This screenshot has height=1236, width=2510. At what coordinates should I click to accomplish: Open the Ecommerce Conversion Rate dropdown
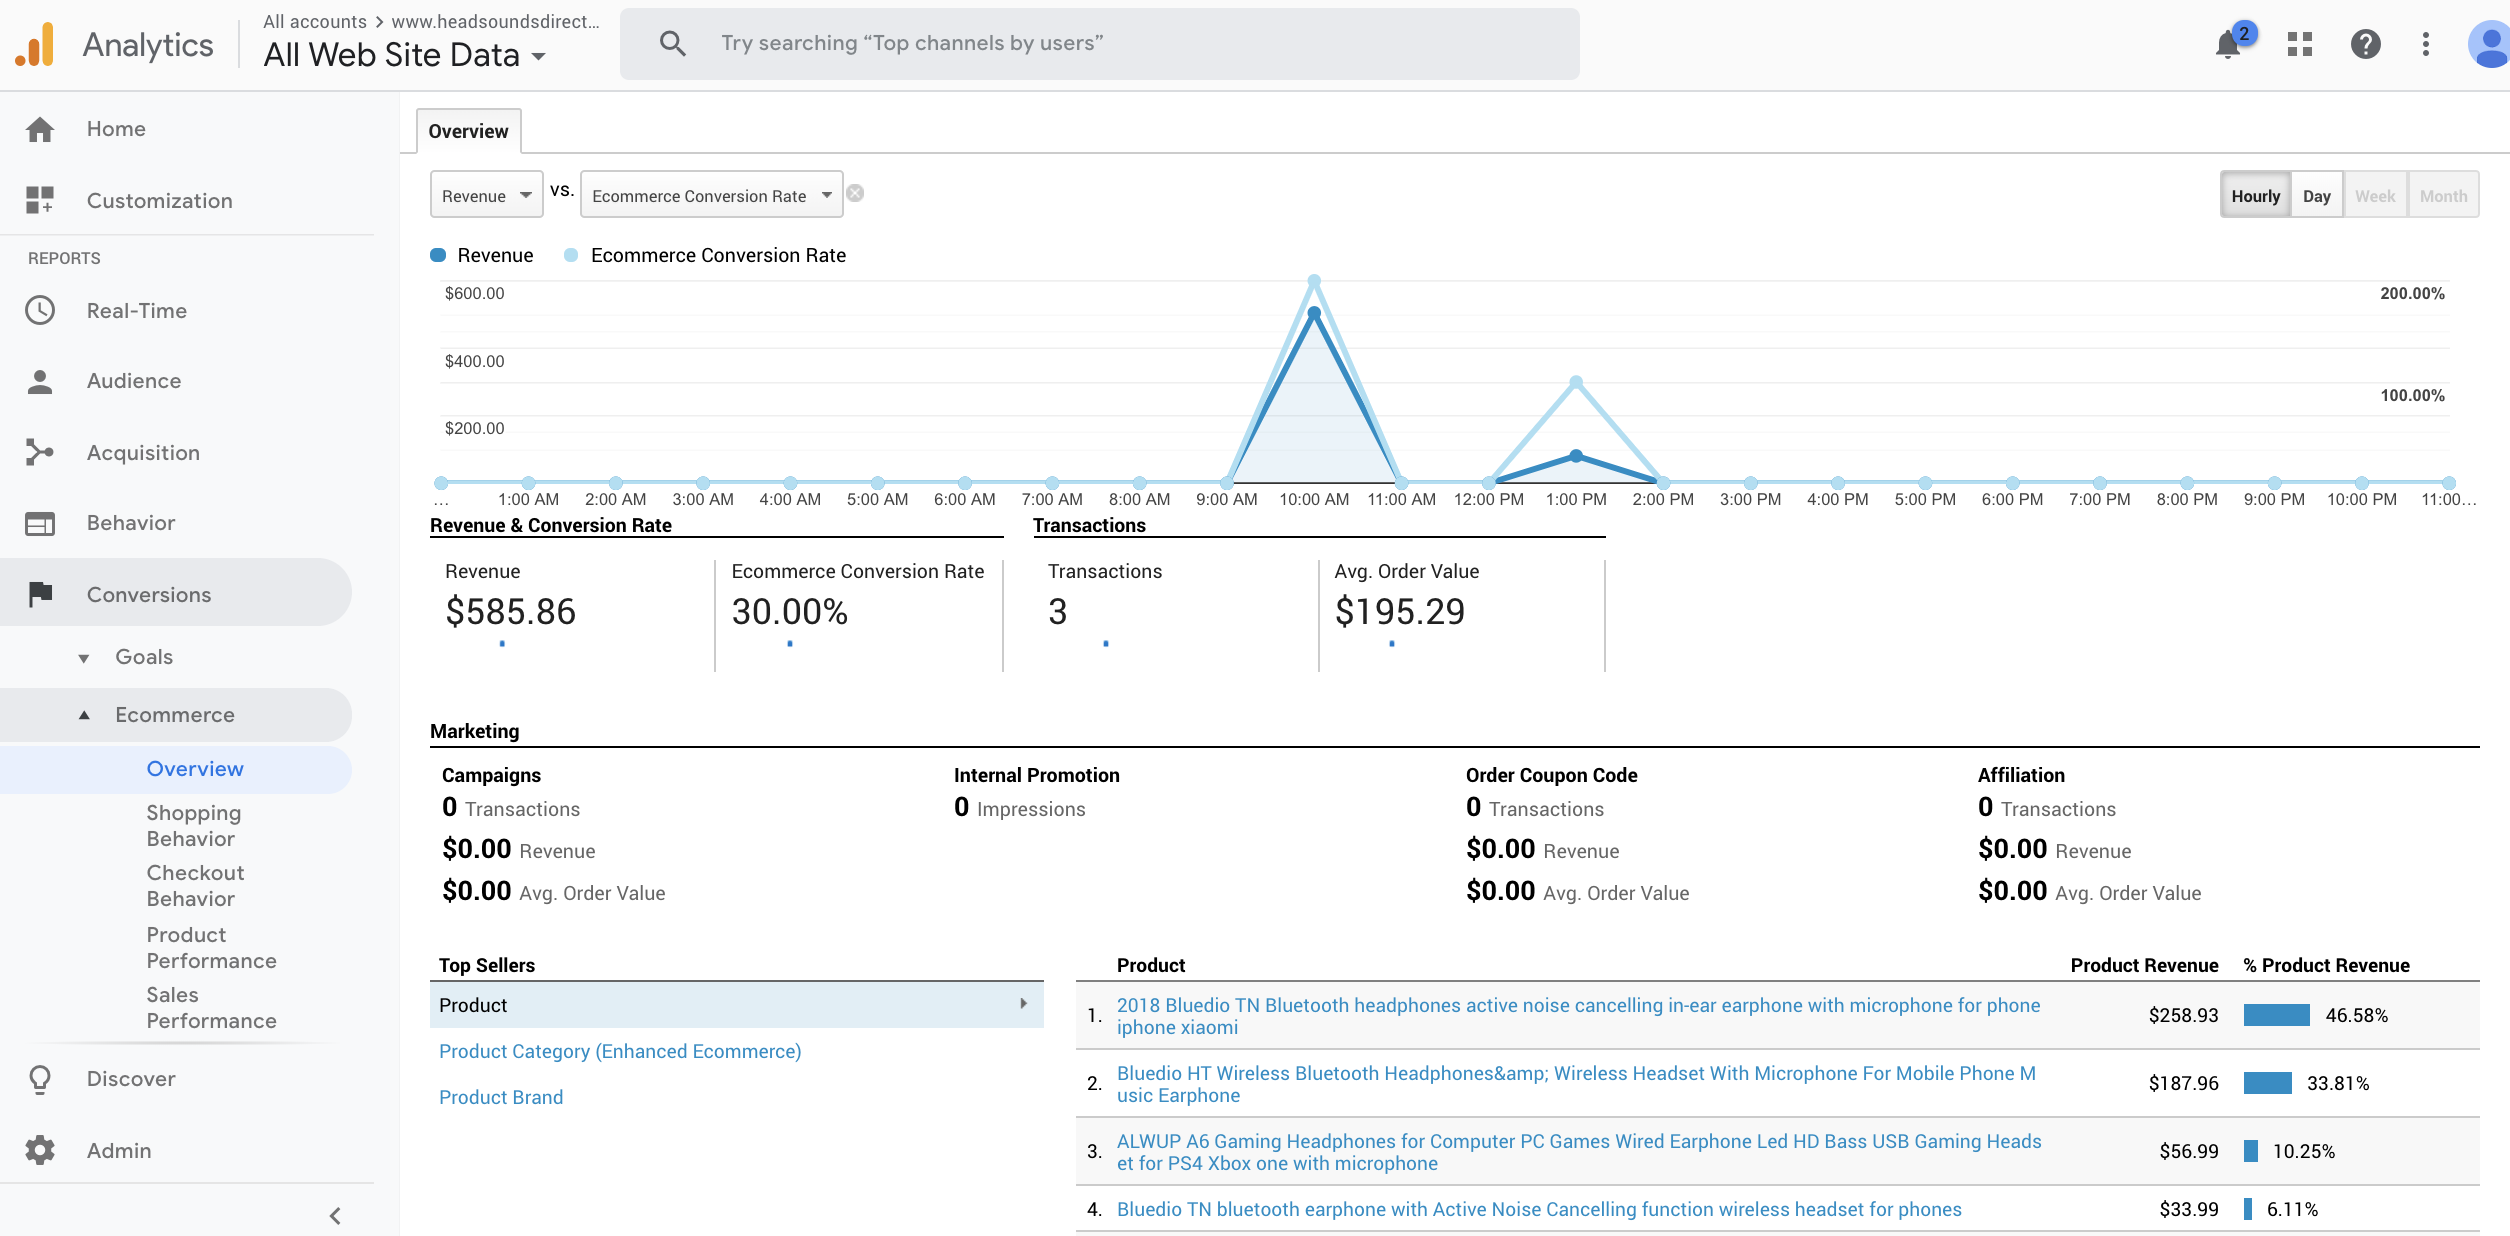712,195
